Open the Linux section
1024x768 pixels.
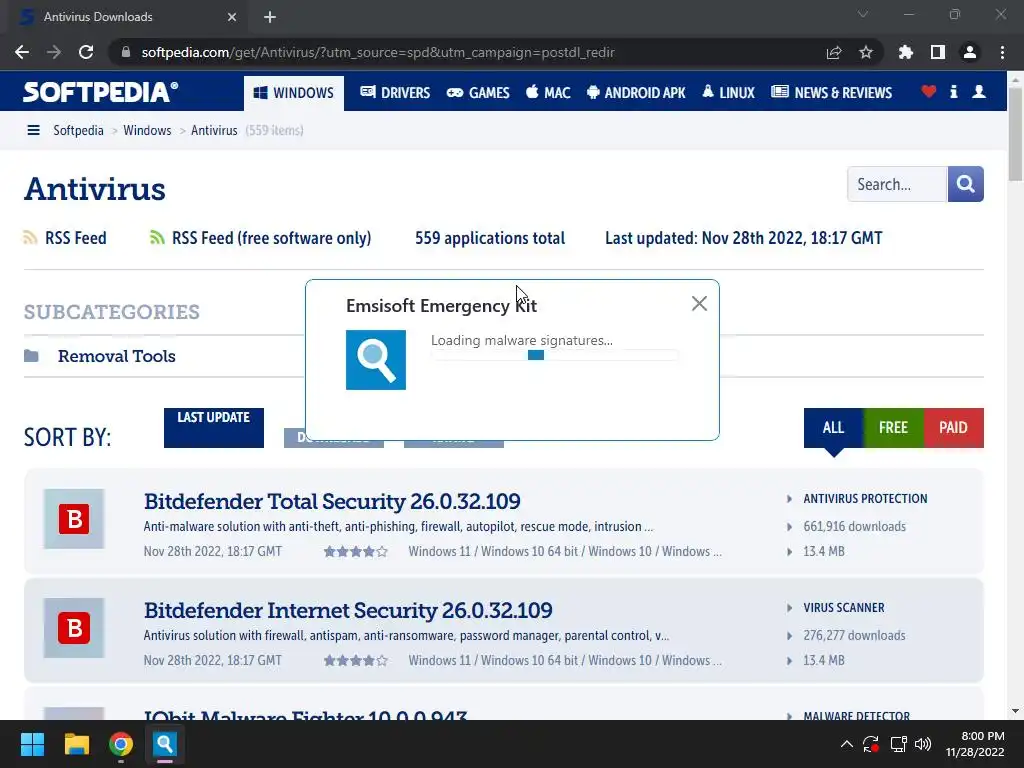(x=728, y=93)
